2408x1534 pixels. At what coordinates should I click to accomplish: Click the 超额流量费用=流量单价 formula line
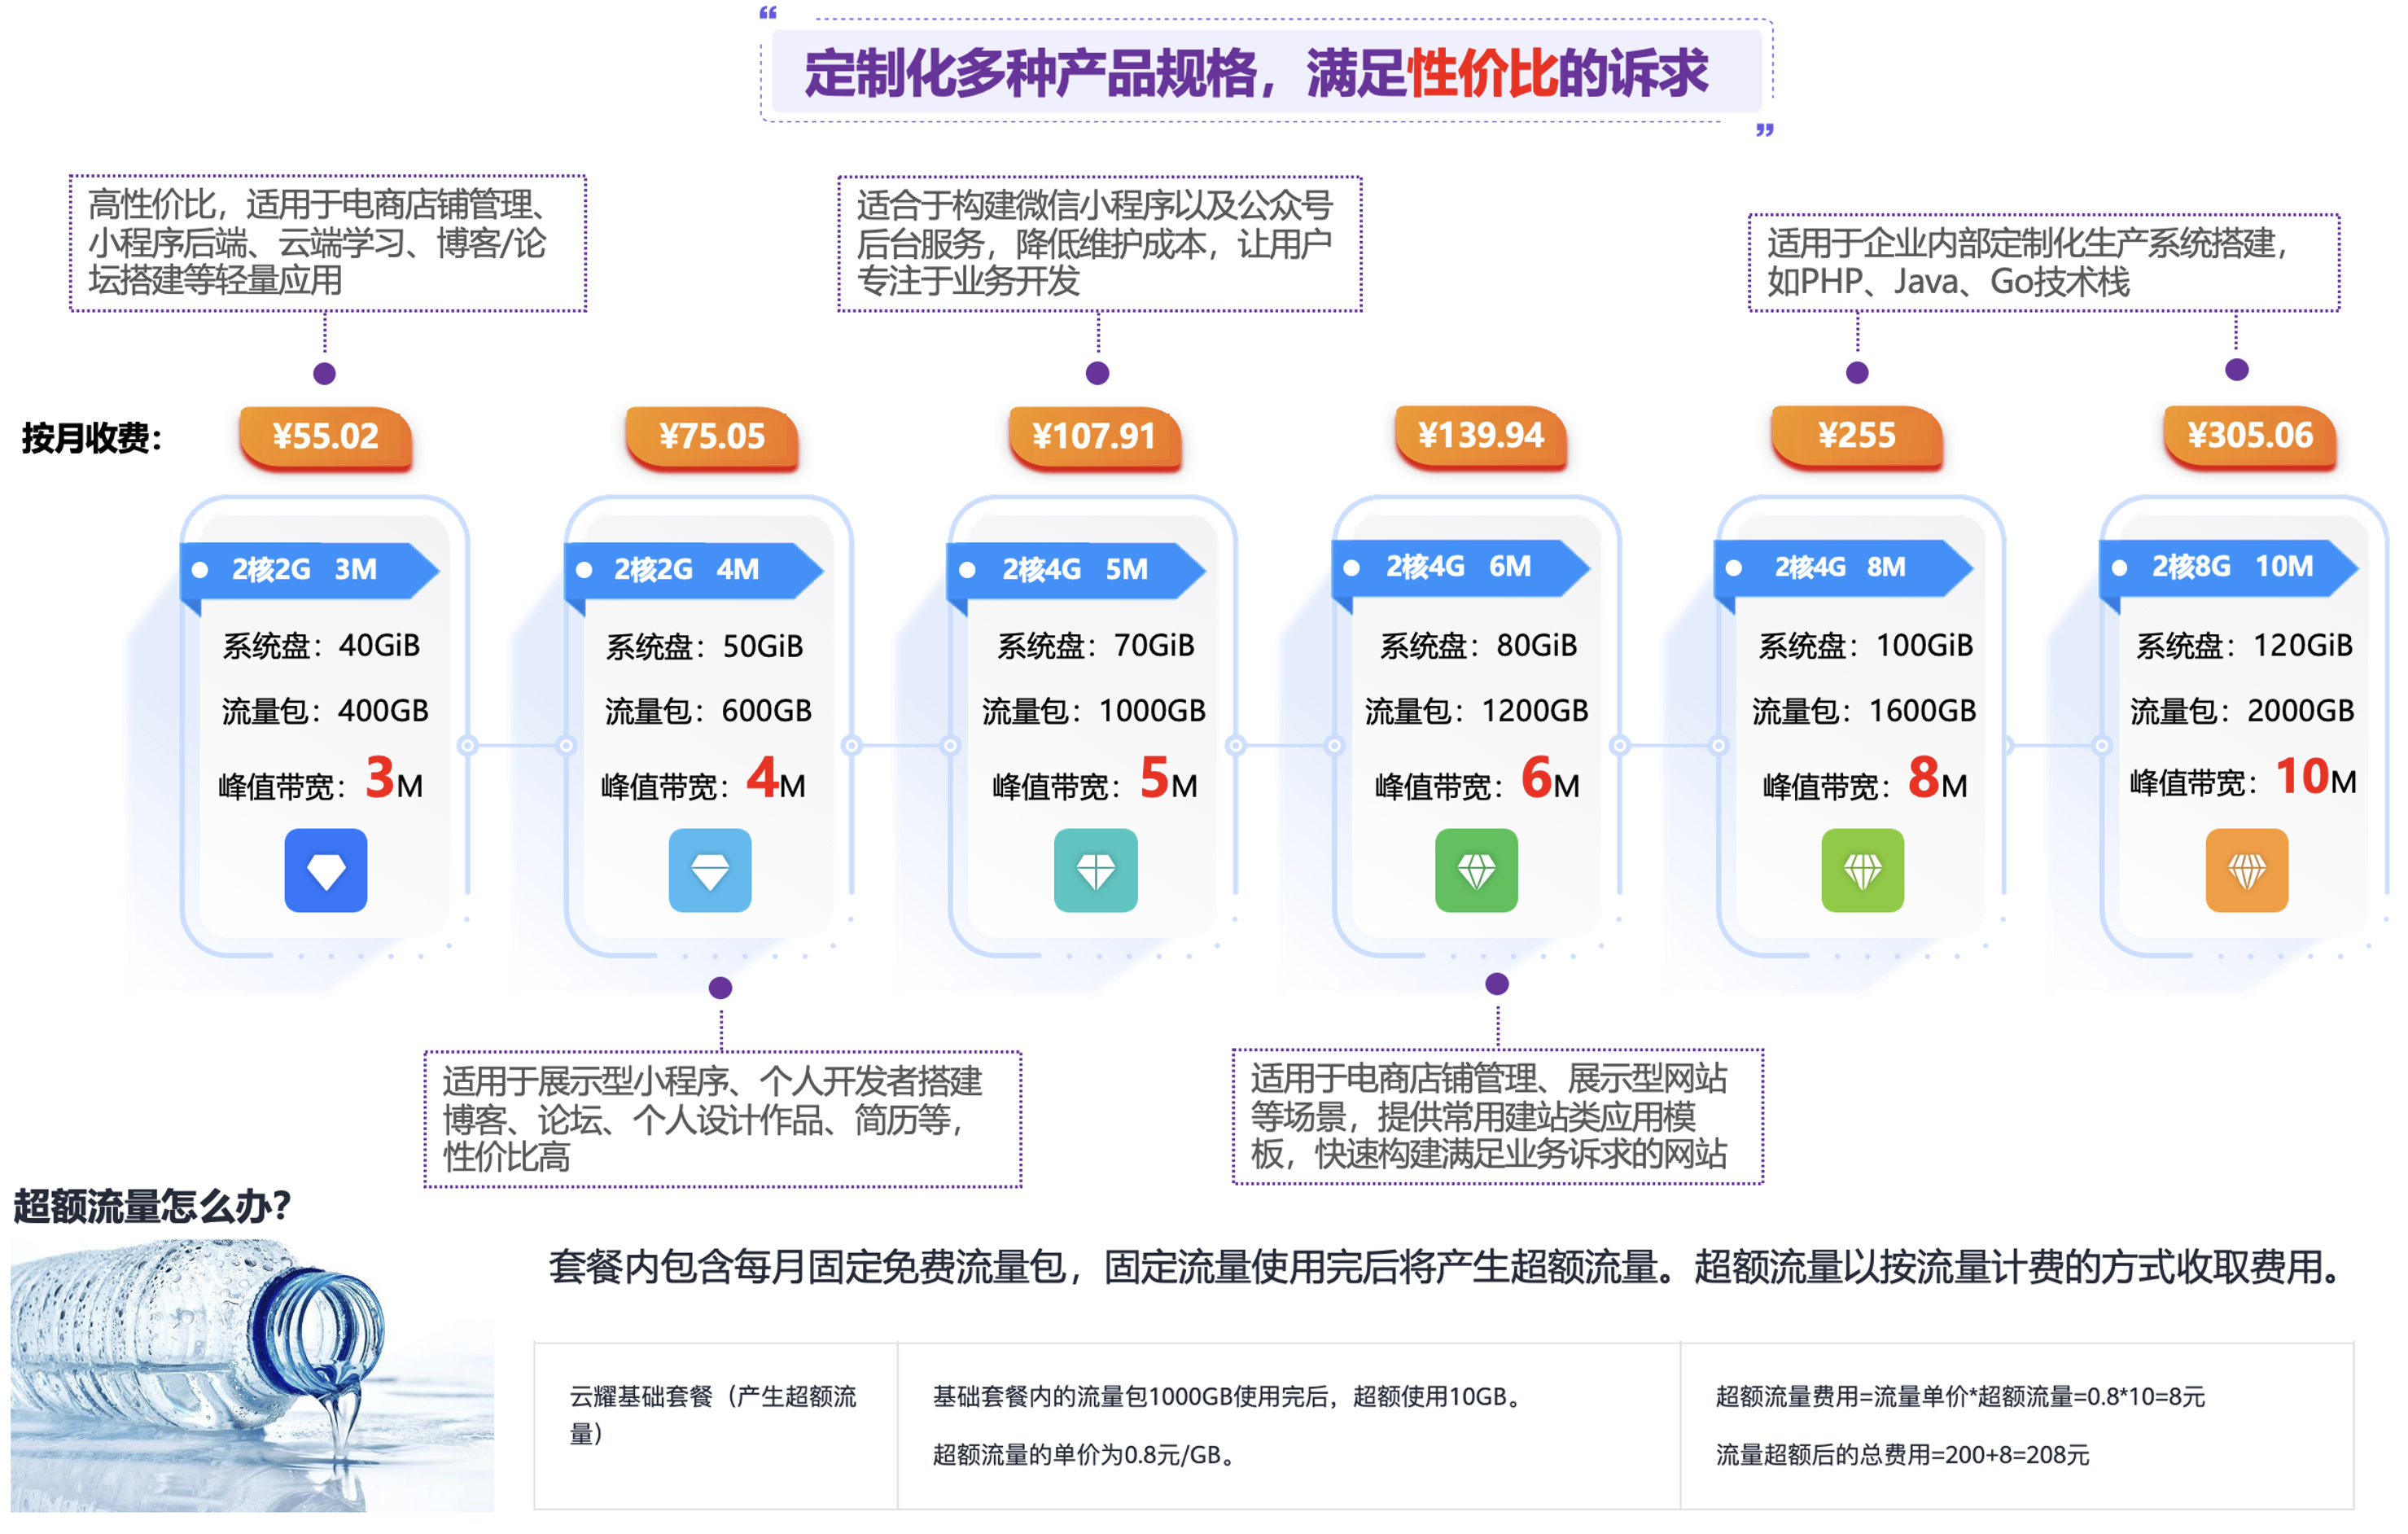coord(1960,1397)
